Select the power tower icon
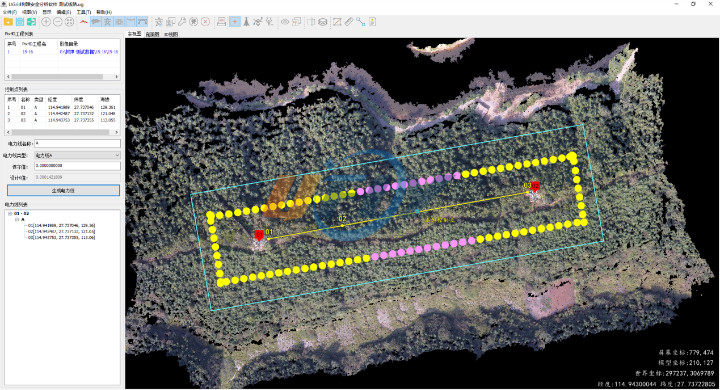Viewport: 720px width, 390px height. click(246, 22)
